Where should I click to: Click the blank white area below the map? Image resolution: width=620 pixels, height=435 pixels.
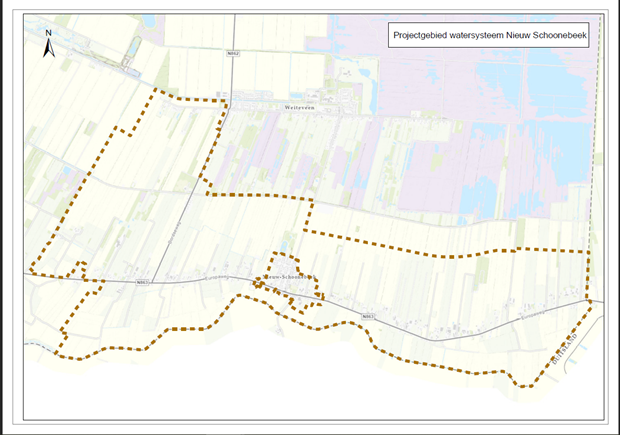[x=300, y=400]
